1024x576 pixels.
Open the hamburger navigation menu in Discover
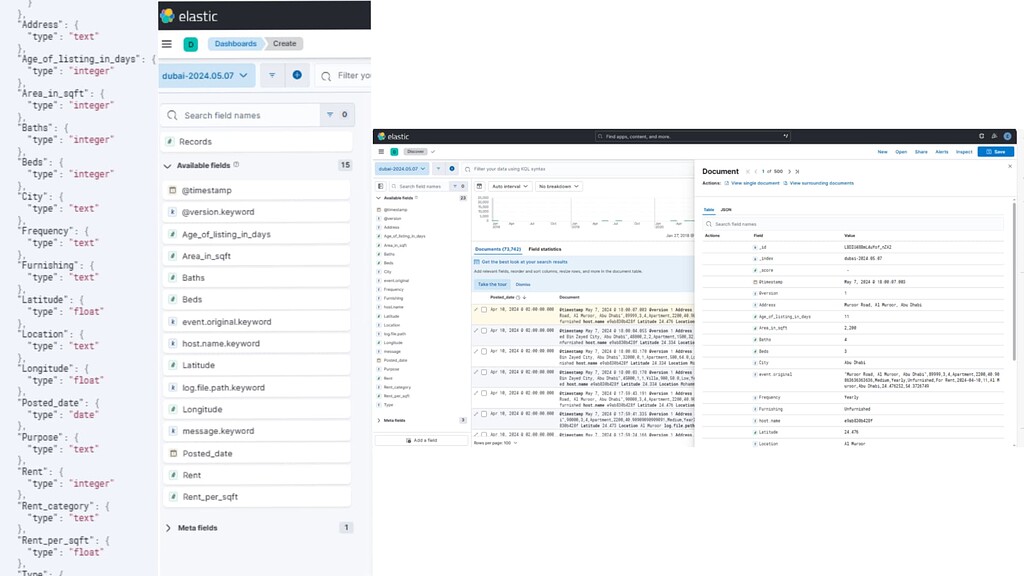pos(381,152)
